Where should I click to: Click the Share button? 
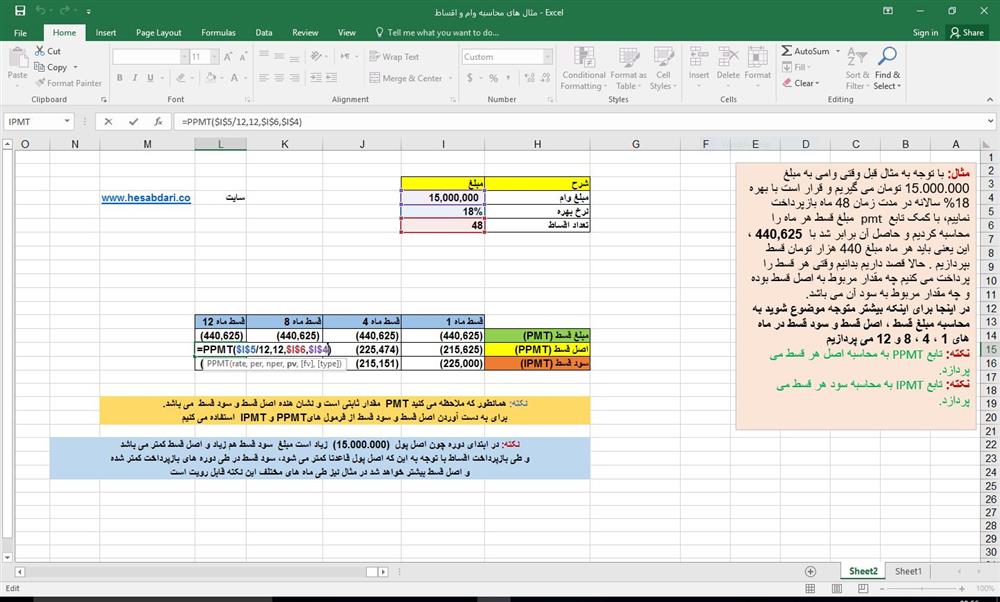pyautogui.click(x=966, y=31)
